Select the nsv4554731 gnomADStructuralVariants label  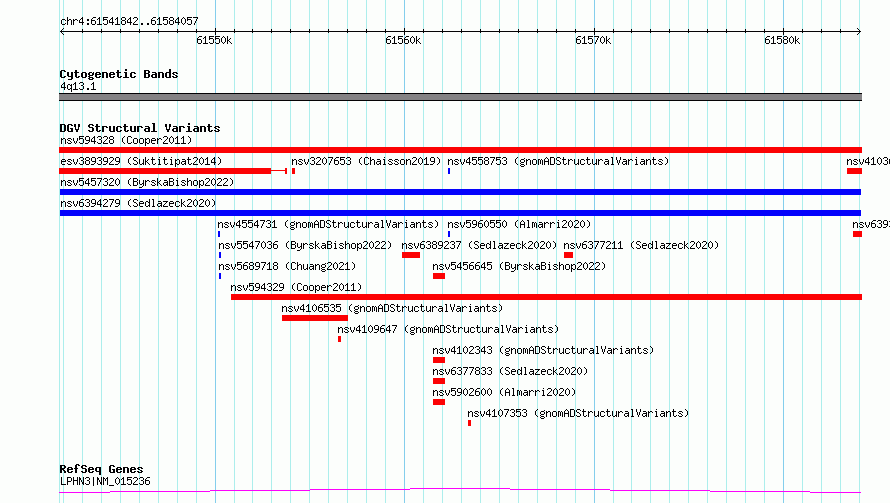point(328,224)
